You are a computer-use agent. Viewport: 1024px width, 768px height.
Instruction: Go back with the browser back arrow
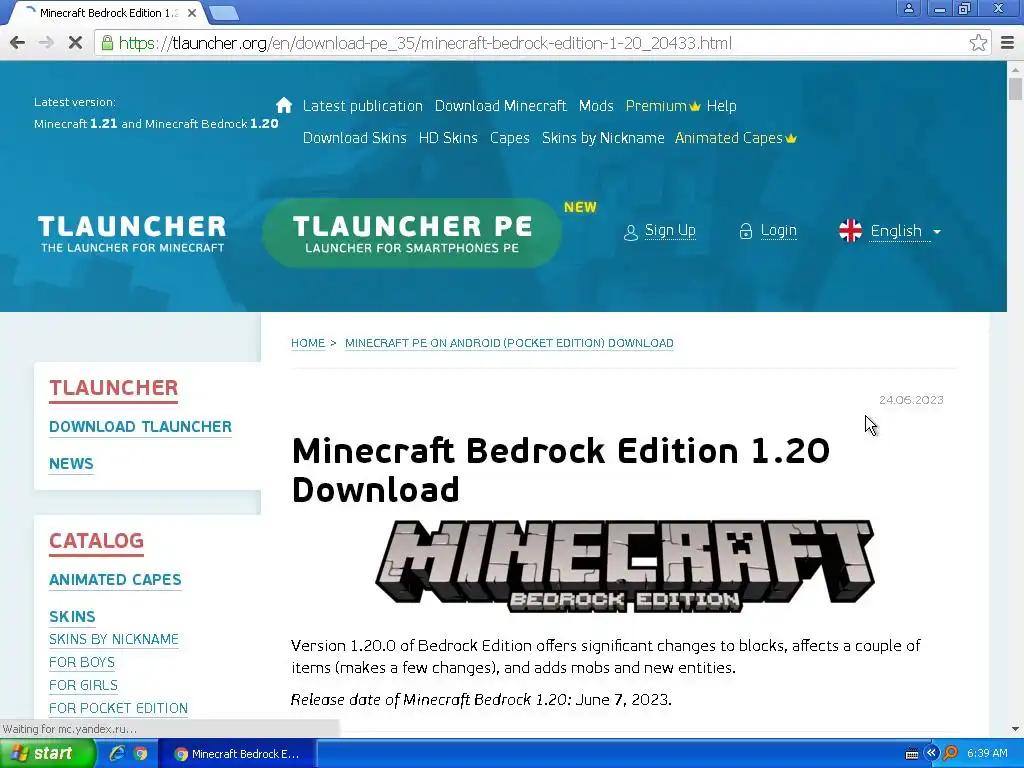coord(18,43)
